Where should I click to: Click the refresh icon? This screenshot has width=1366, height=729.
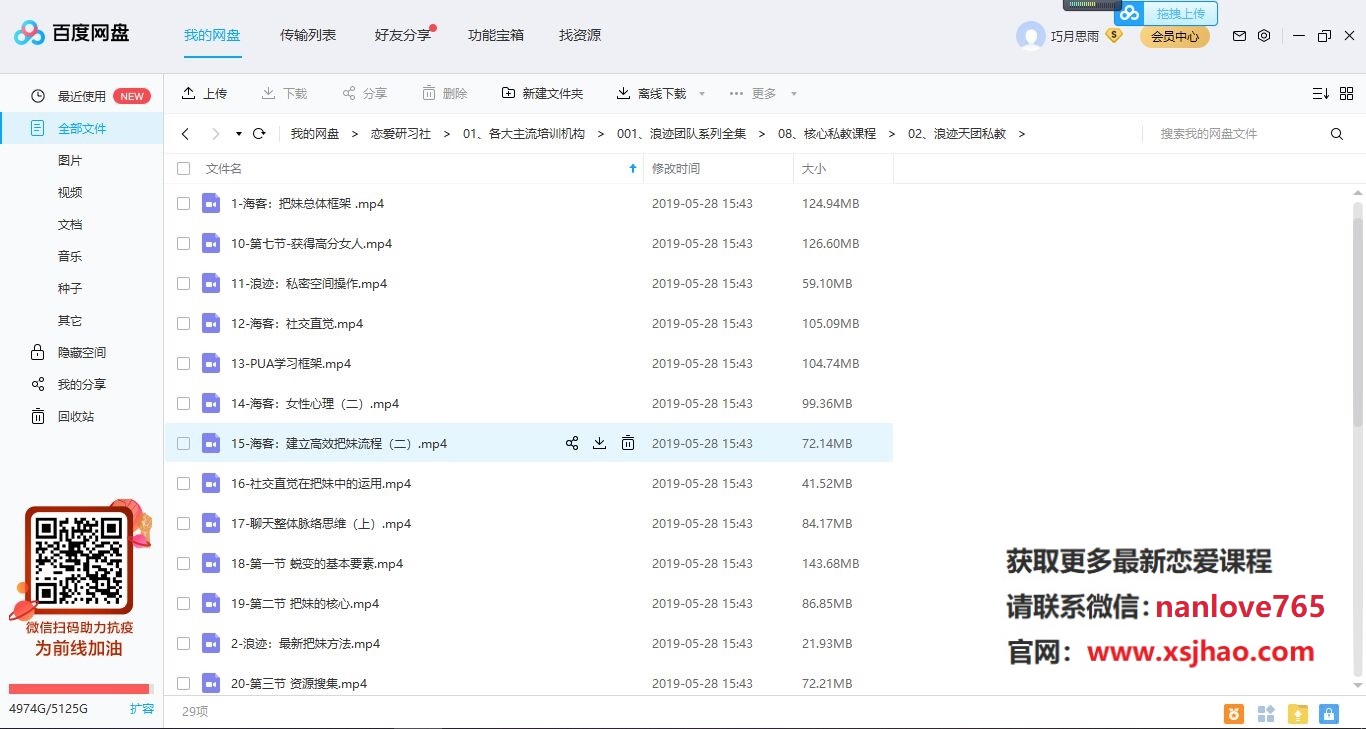point(259,134)
